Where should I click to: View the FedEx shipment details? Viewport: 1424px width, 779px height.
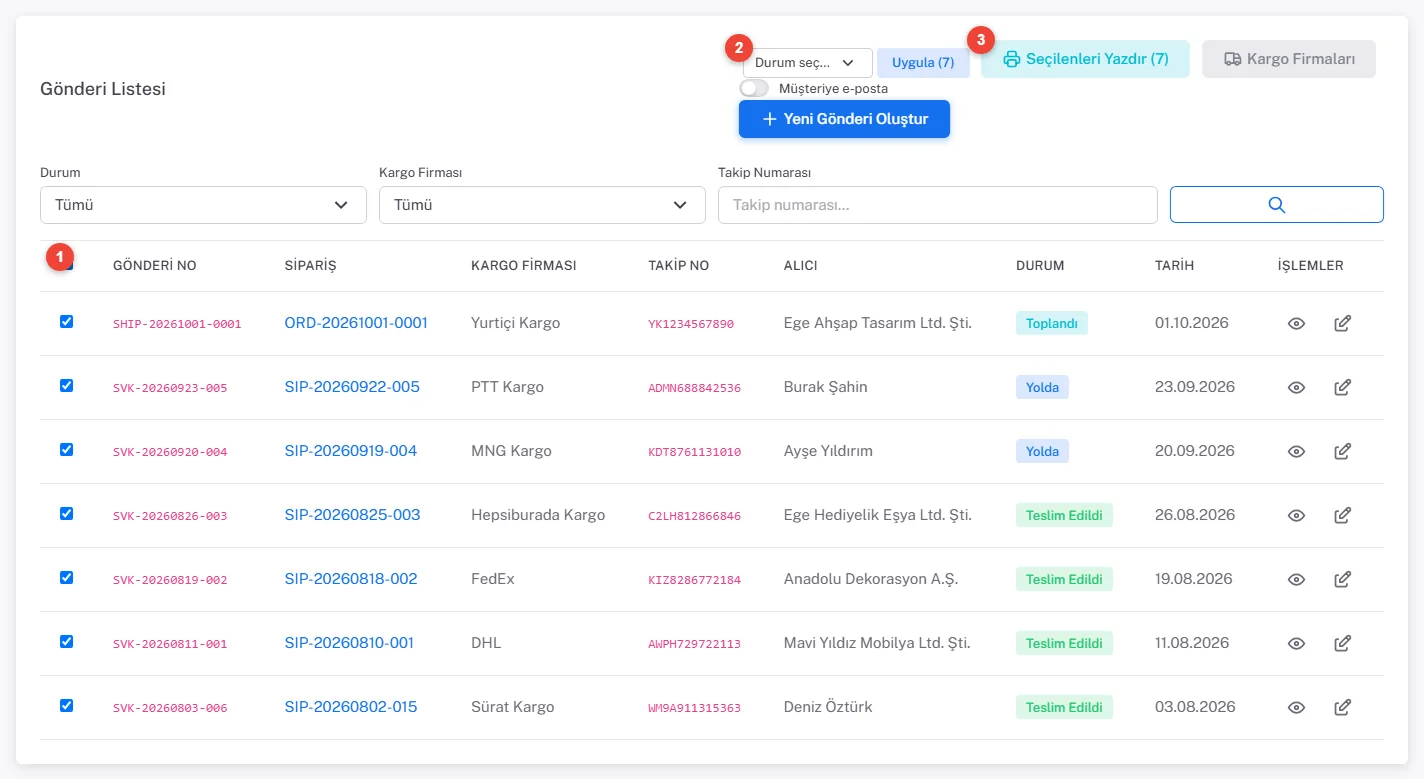1296,579
